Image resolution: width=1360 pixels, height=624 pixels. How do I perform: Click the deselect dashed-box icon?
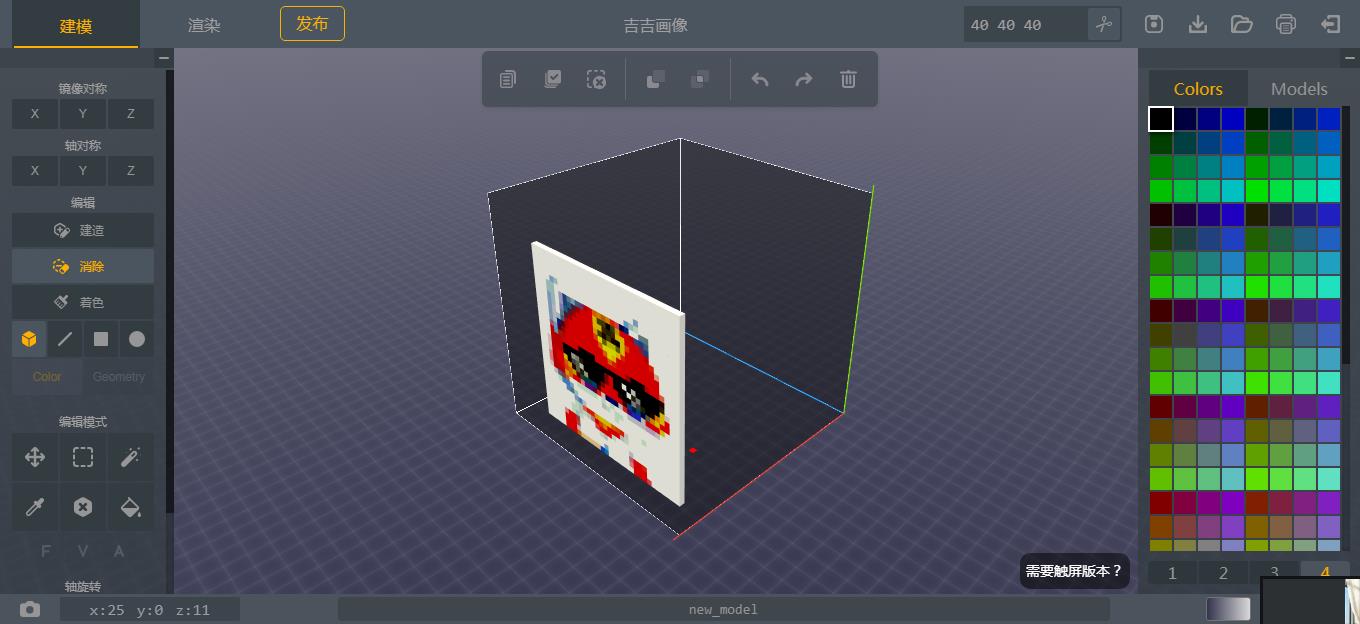[596, 79]
